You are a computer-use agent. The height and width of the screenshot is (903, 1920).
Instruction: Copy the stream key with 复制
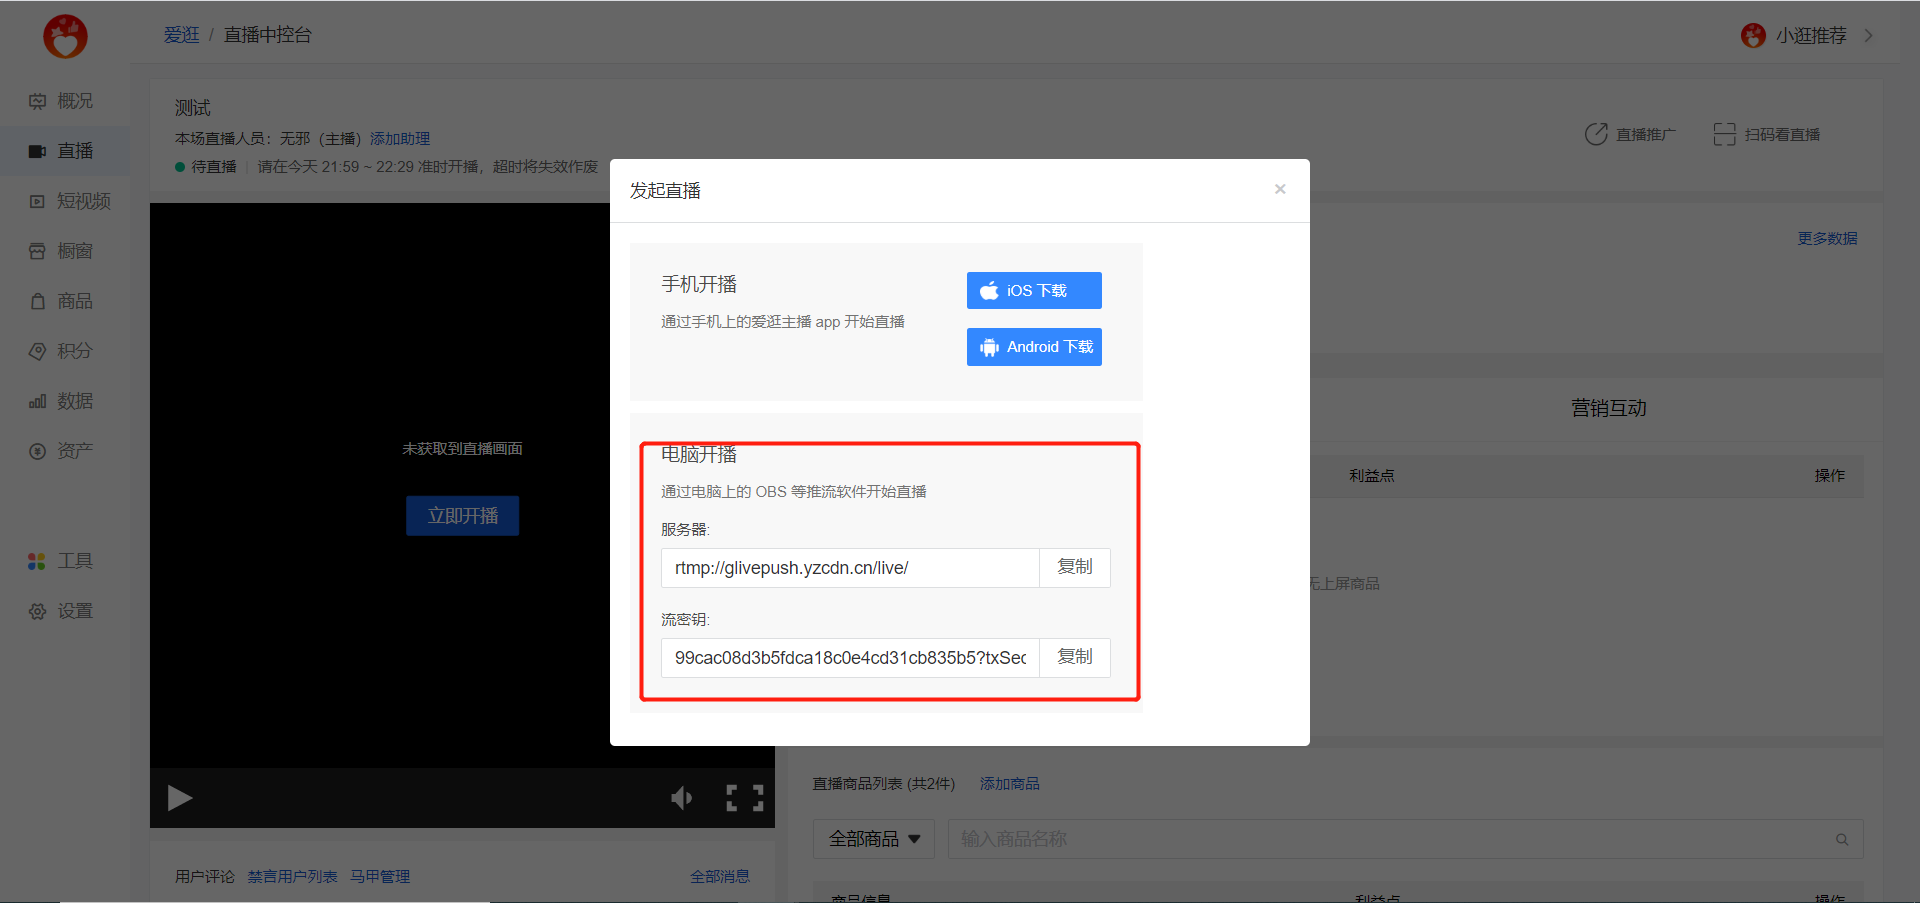[1075, 658]
